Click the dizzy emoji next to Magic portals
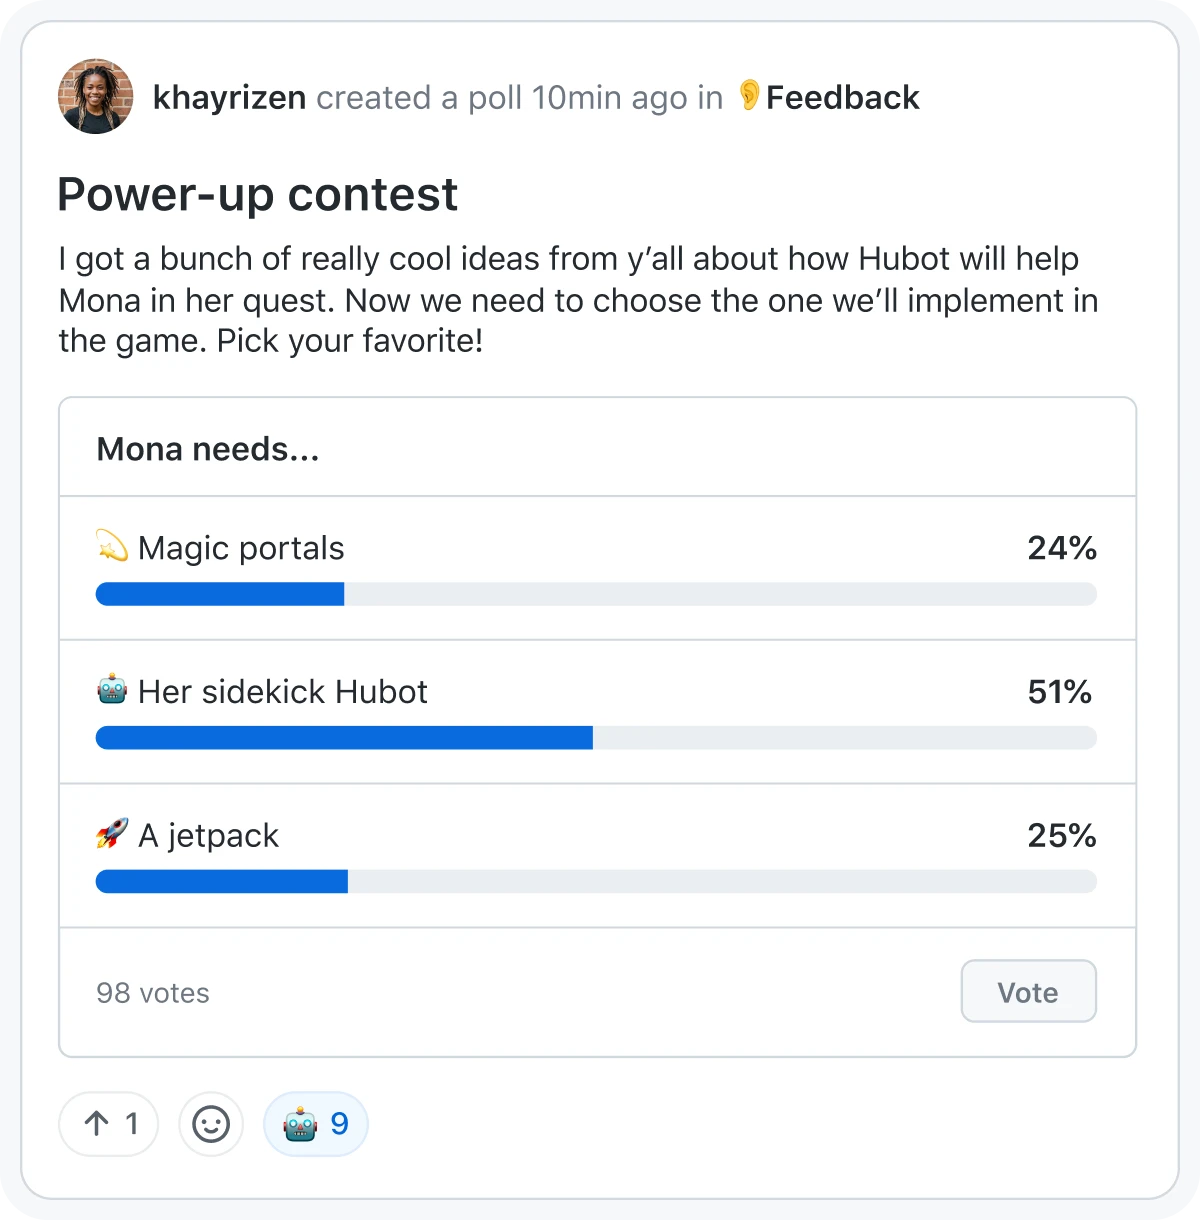1200x1220 pixels. [112, 547]
